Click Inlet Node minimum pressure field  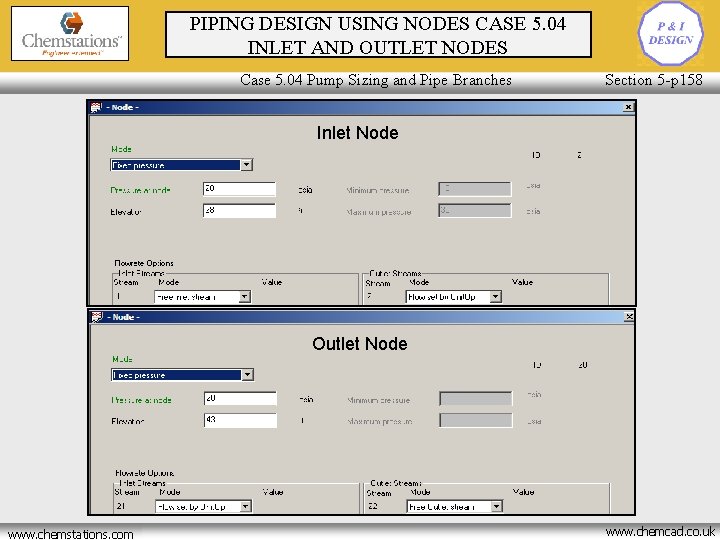(x=474, y=189)
